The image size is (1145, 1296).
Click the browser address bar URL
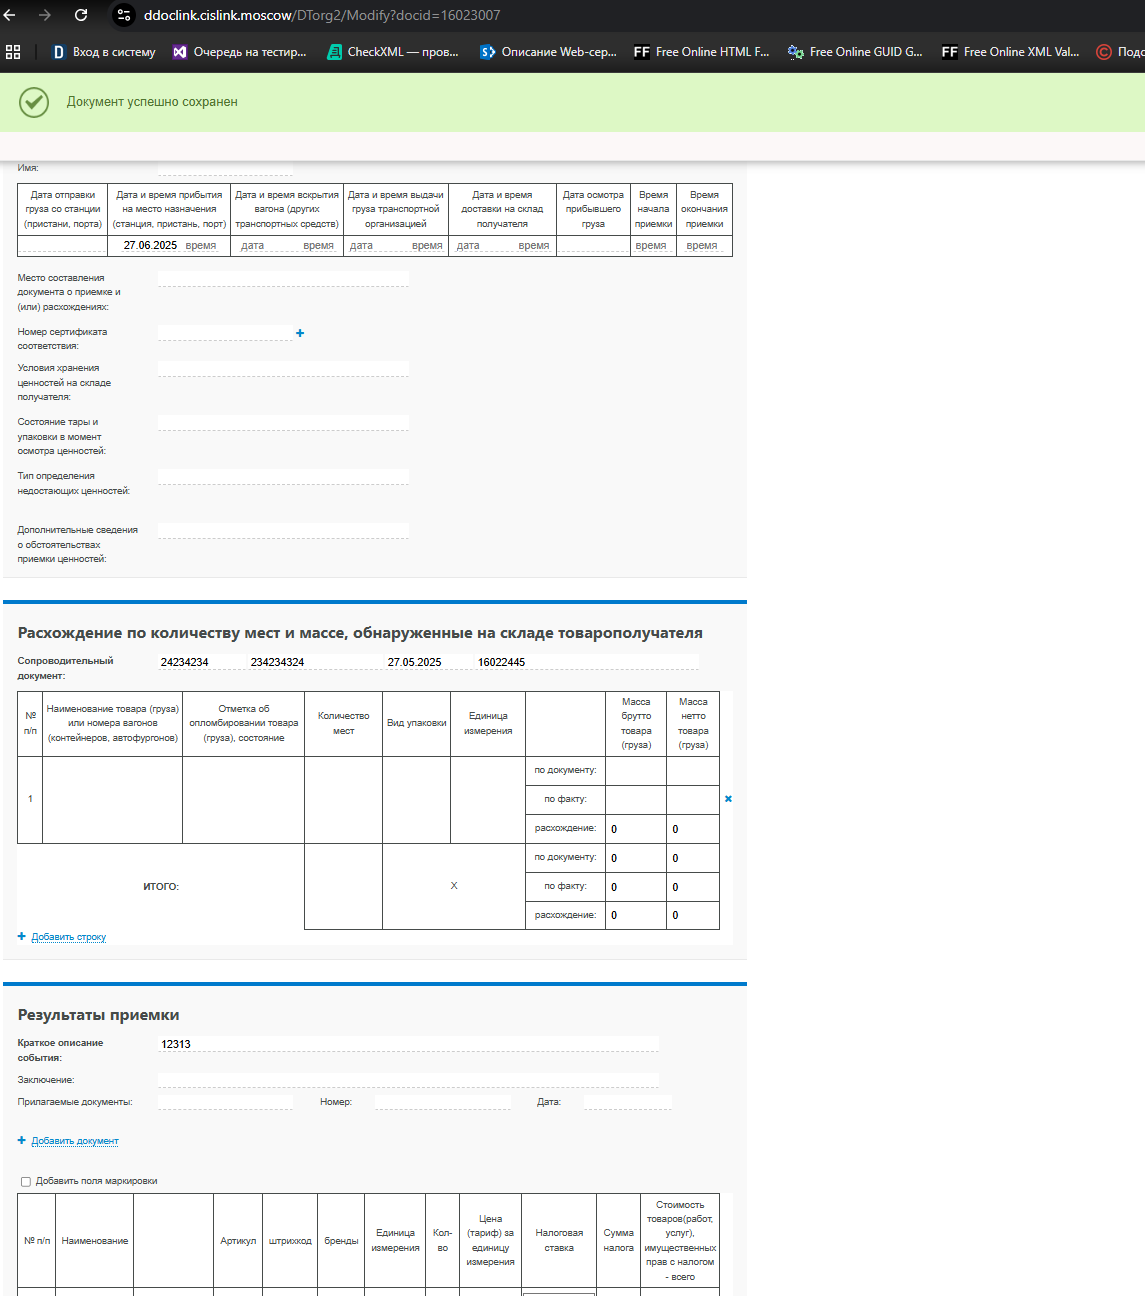[x=322, y=15]
